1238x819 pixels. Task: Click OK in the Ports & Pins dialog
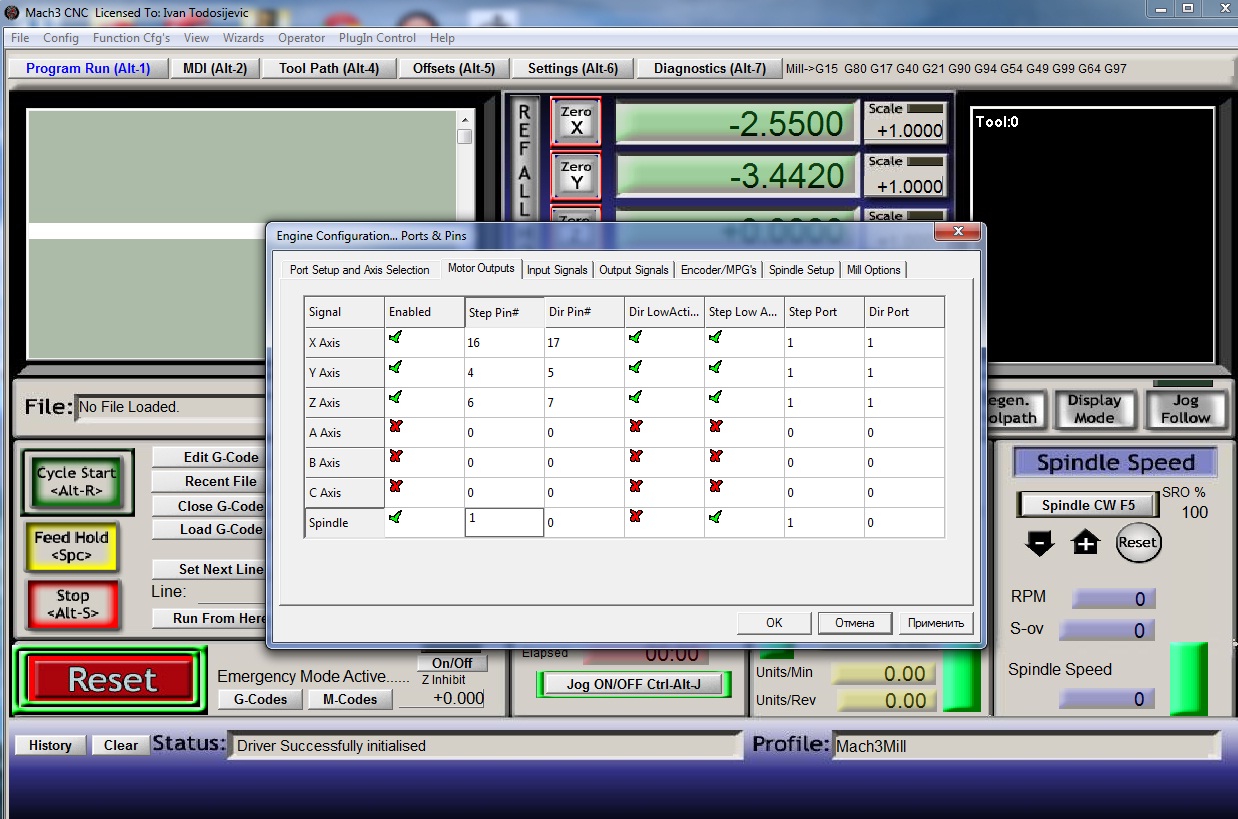click(x=774, y=622)
